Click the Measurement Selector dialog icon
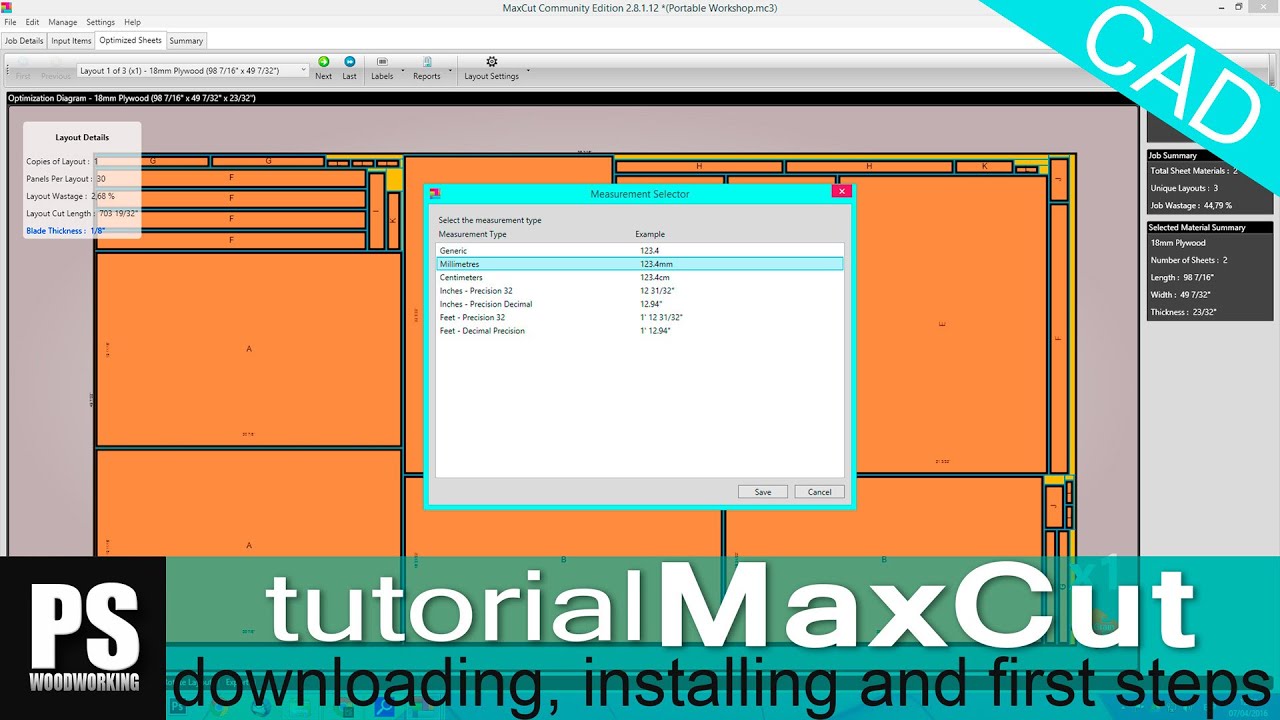The image size is (1280, 720). [434, 193]
